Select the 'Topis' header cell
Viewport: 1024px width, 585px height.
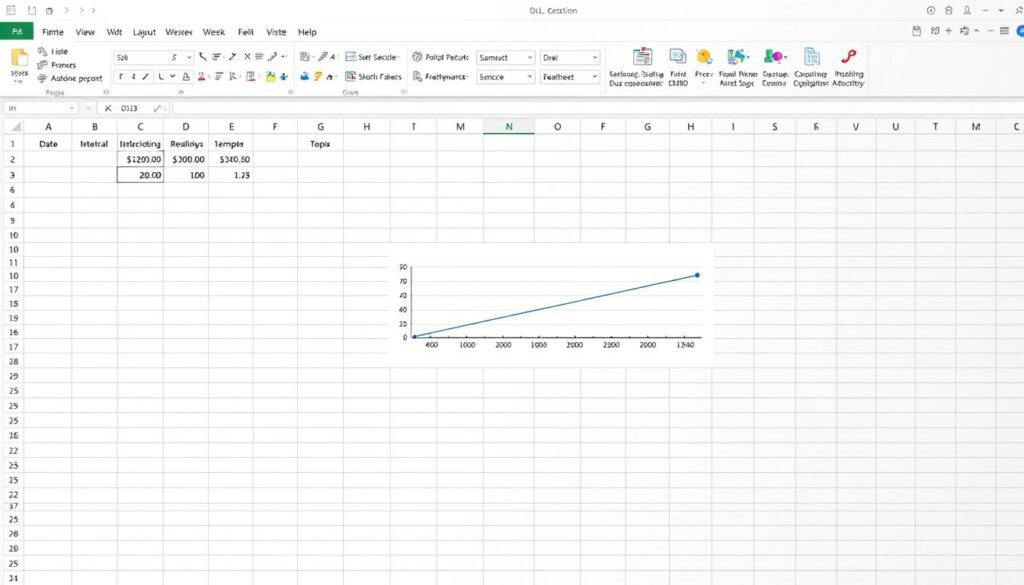[320, 144]
